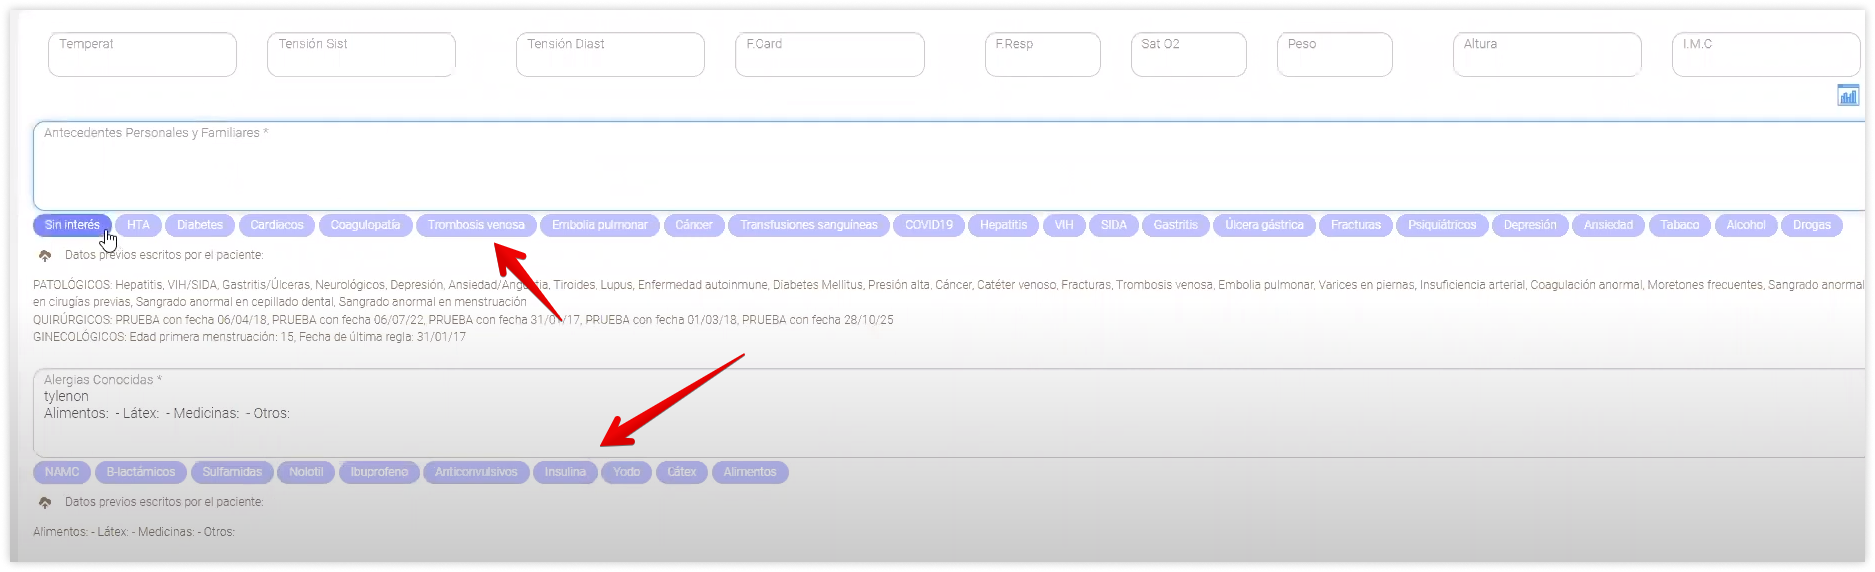Open the chart icon beside I.M.C
The height and width of the screenshot is (572, 1875).
(x=1848, y=96)
